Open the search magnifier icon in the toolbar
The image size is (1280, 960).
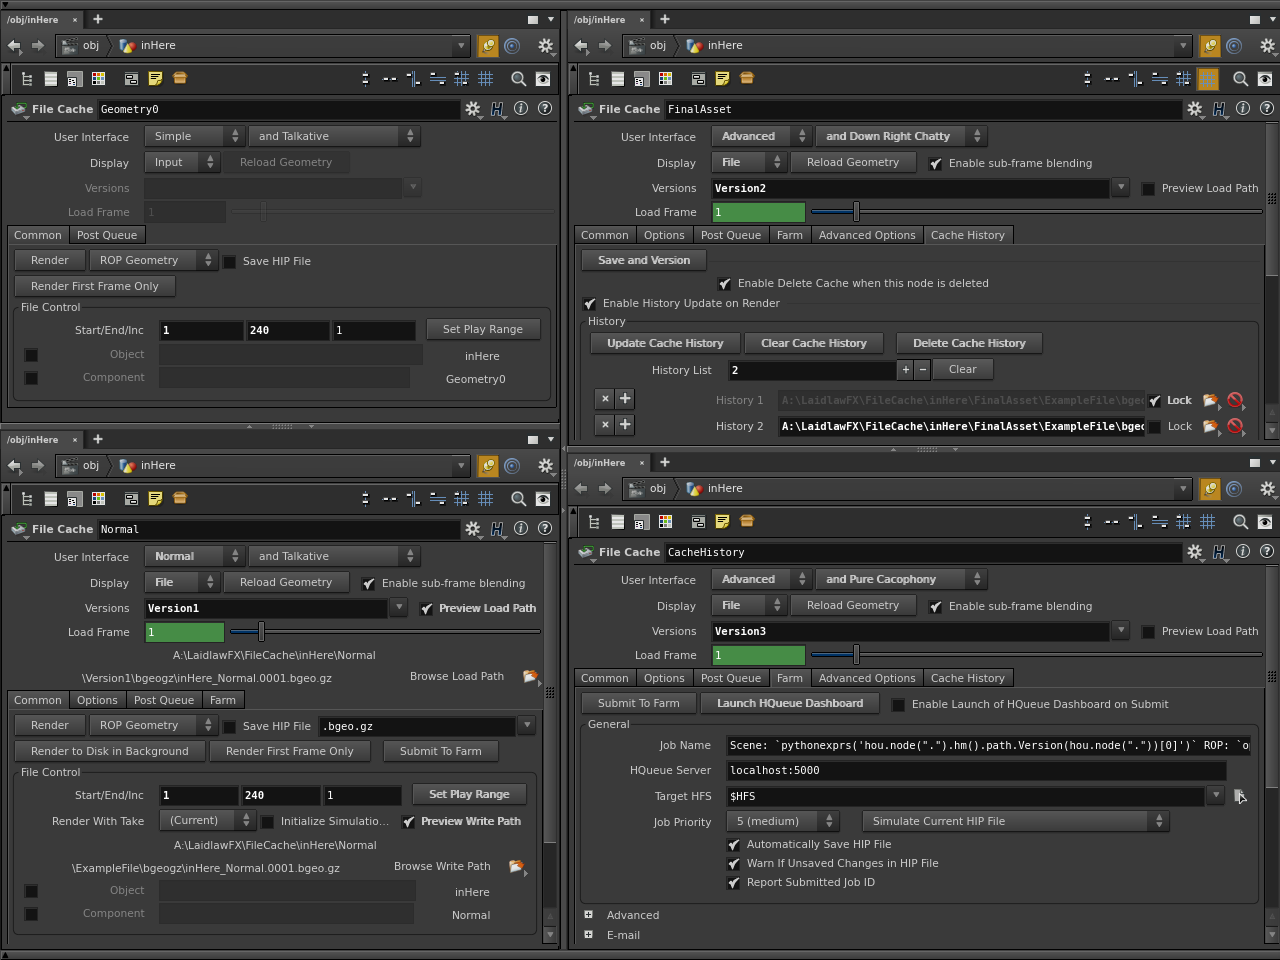(x=519, y=78)
